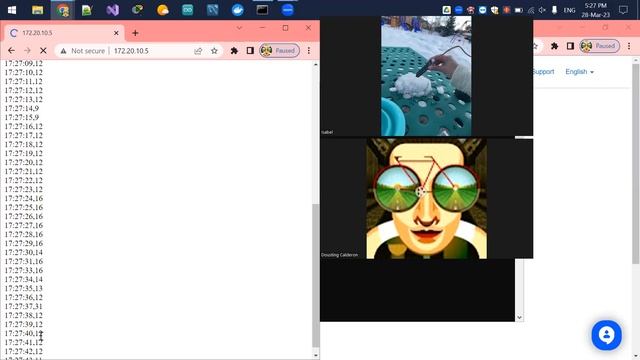
Task: Open Docker Desktop from the taskbar
Action: [238, 10]
